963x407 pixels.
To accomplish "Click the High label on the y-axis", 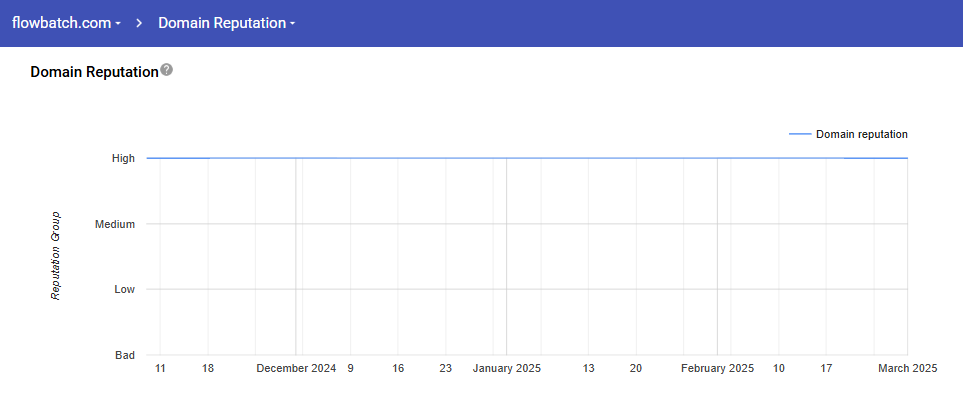I will 123,158.
